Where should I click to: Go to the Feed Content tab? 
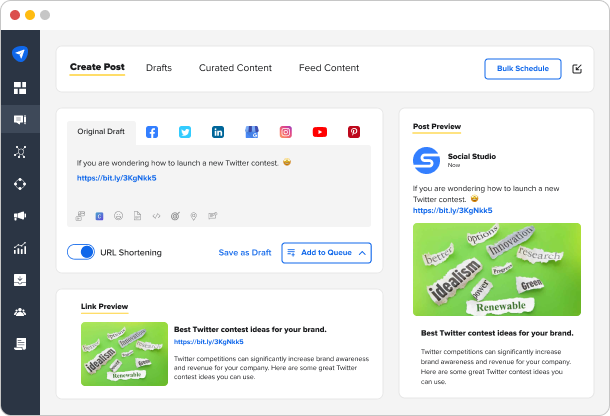(x=329, y=68)
